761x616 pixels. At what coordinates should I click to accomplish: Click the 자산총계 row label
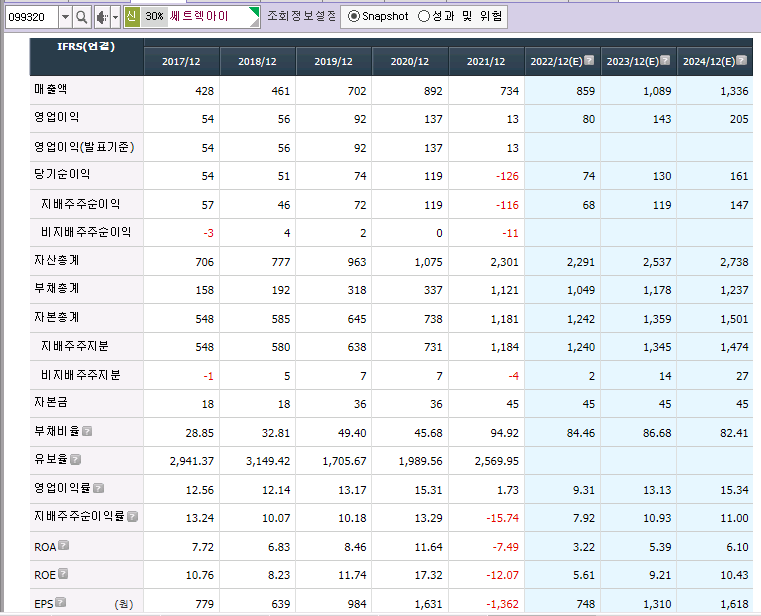56,260
